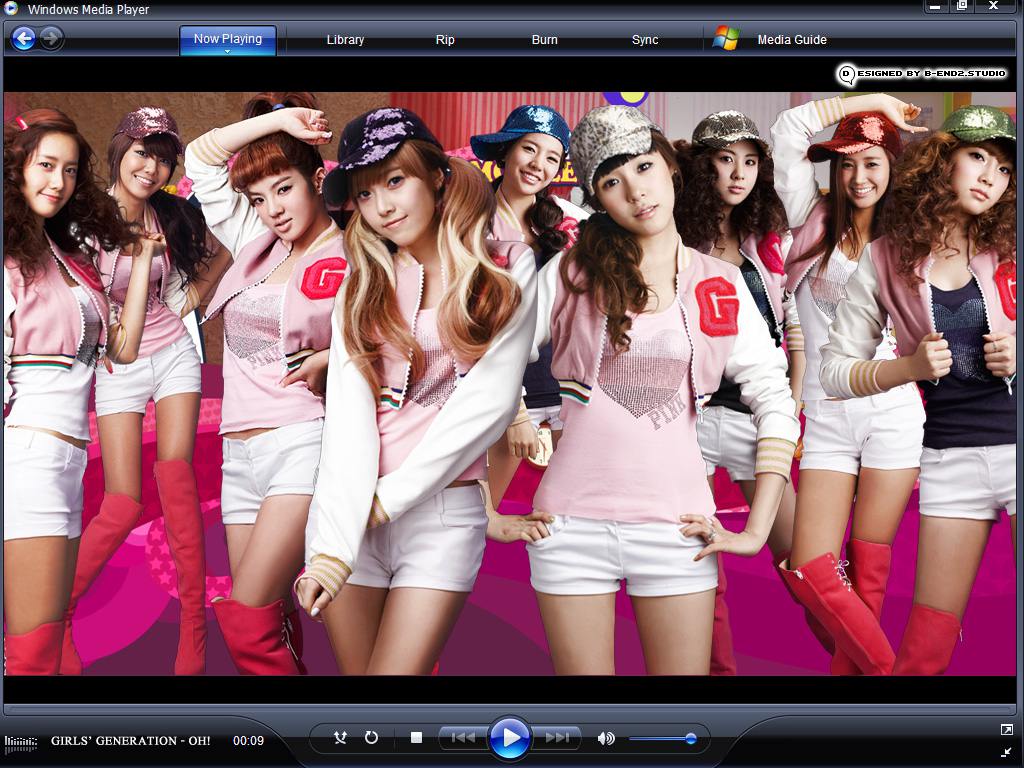Go back with the blue Back arrow
Screen dimensions: 1024x768
pos(24,39)
